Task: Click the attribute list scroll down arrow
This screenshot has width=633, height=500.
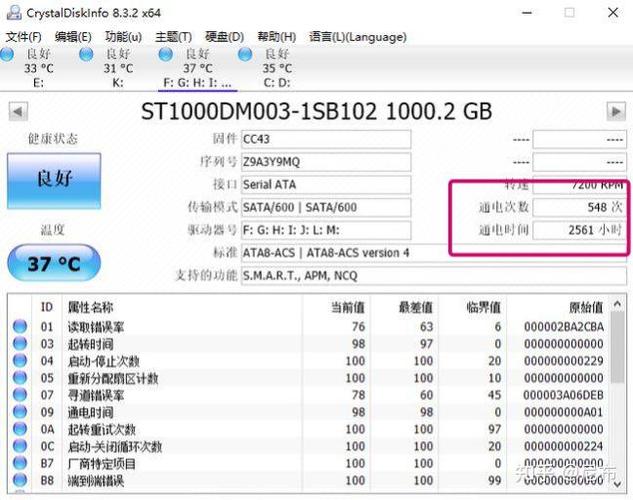Action: pos(617,484)
